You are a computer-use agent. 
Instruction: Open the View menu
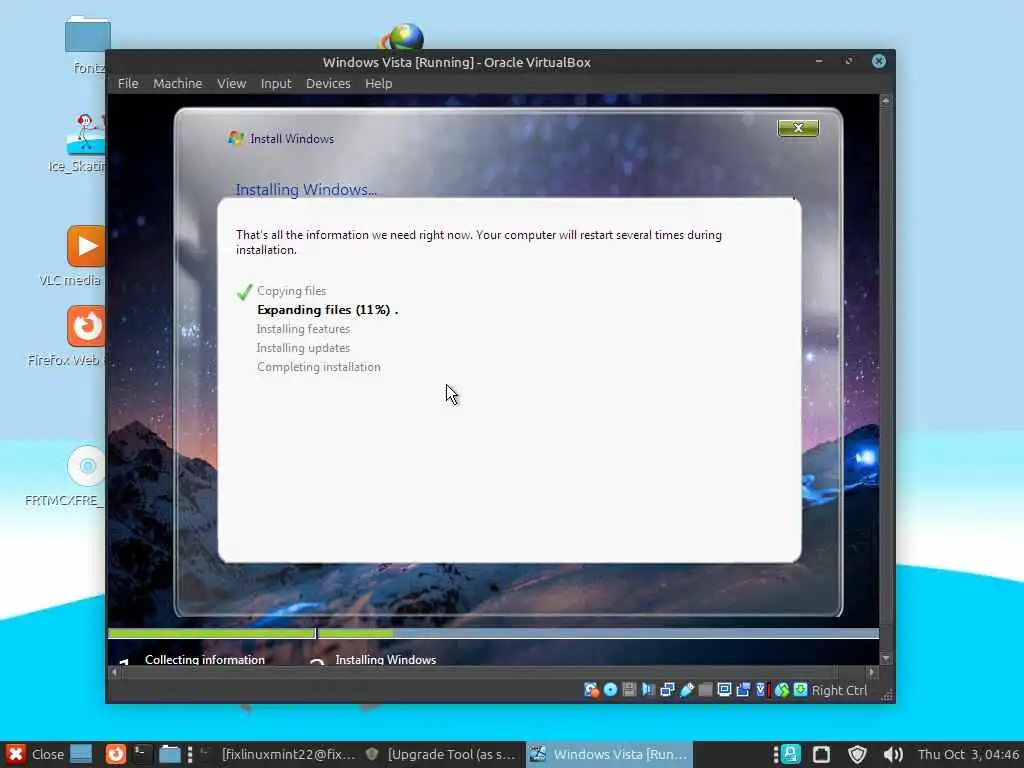pyautogui.click(x=231, y=84)
